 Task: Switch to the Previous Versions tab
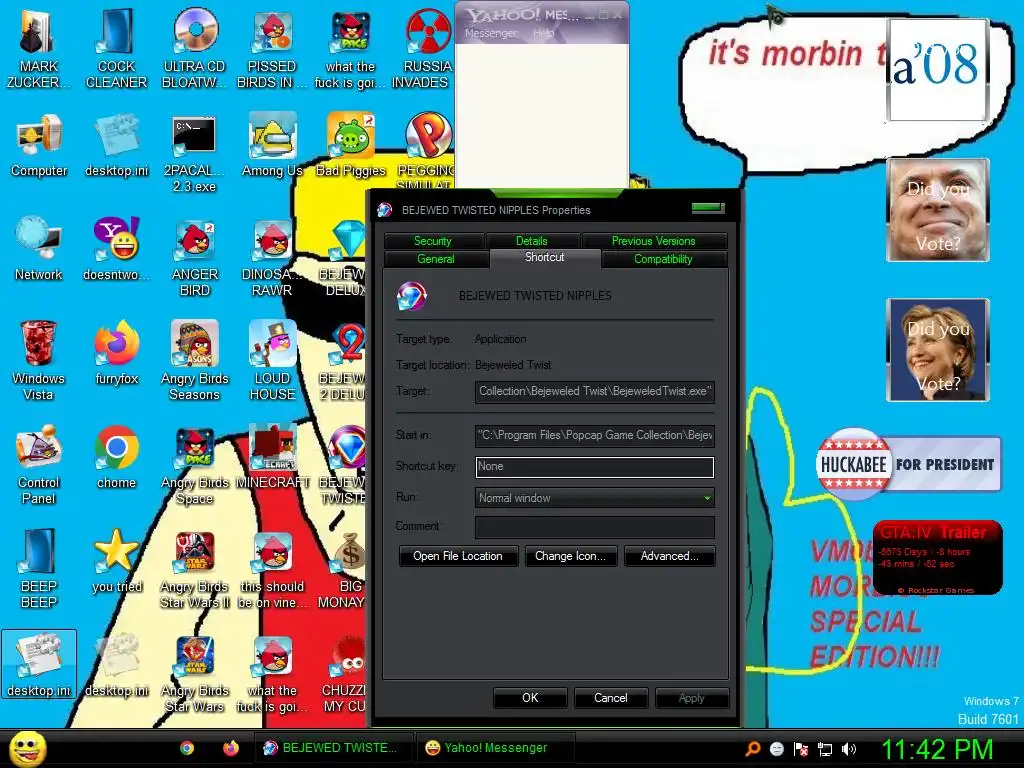(654, 241)
